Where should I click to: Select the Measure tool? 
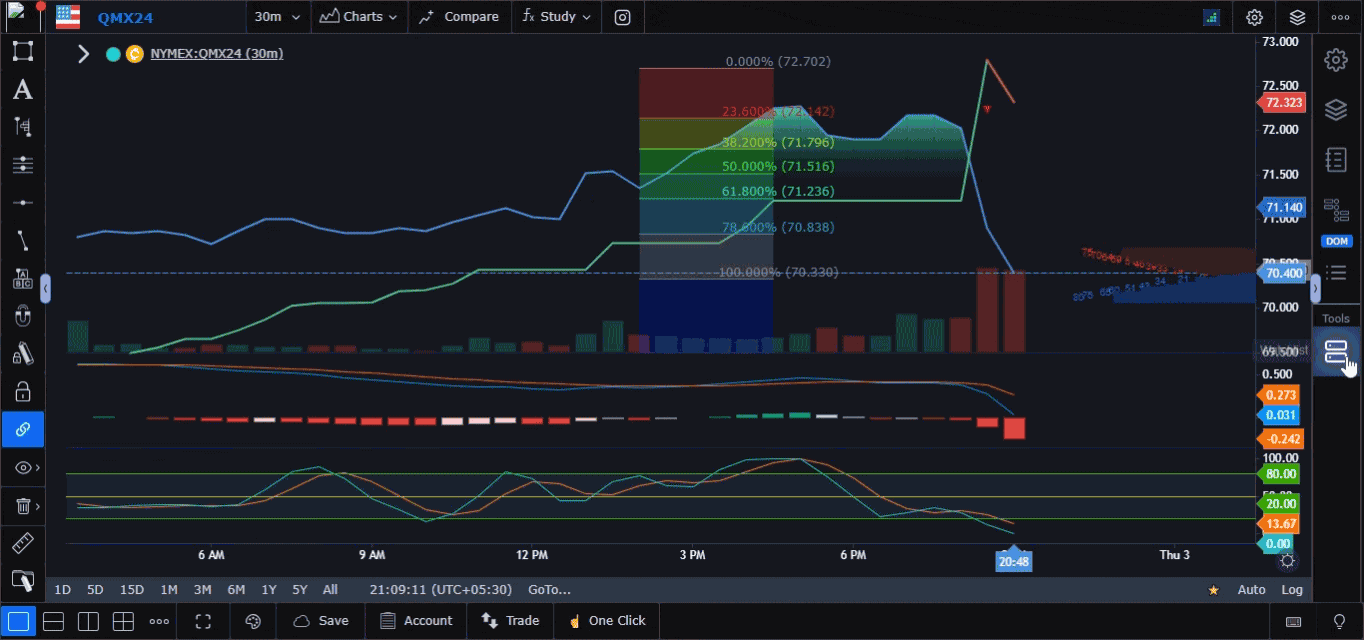(22, 543)
